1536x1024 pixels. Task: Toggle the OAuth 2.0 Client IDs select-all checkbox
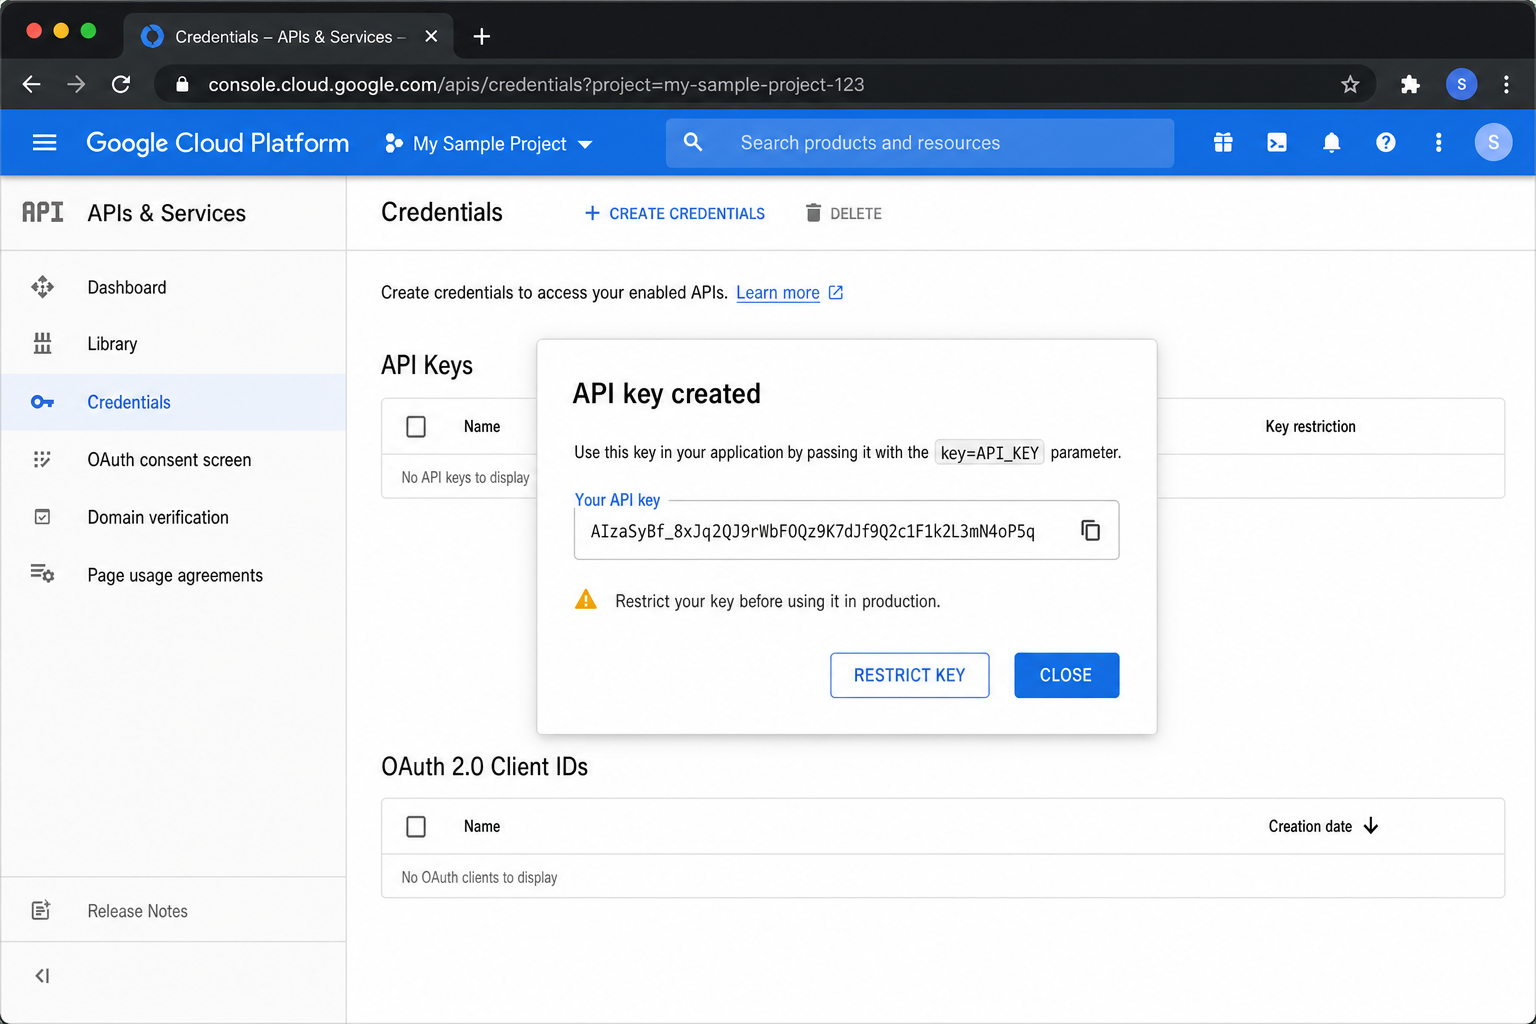416,827
